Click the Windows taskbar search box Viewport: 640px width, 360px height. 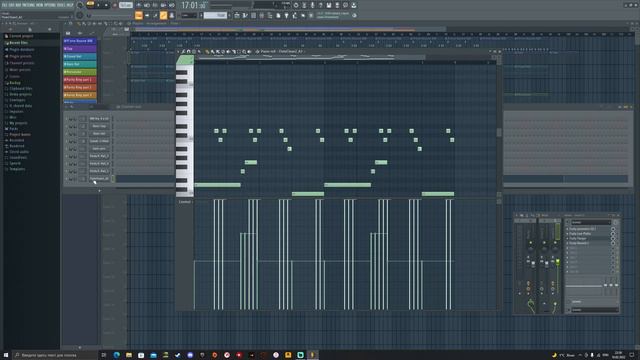click(x=55, y=355)
